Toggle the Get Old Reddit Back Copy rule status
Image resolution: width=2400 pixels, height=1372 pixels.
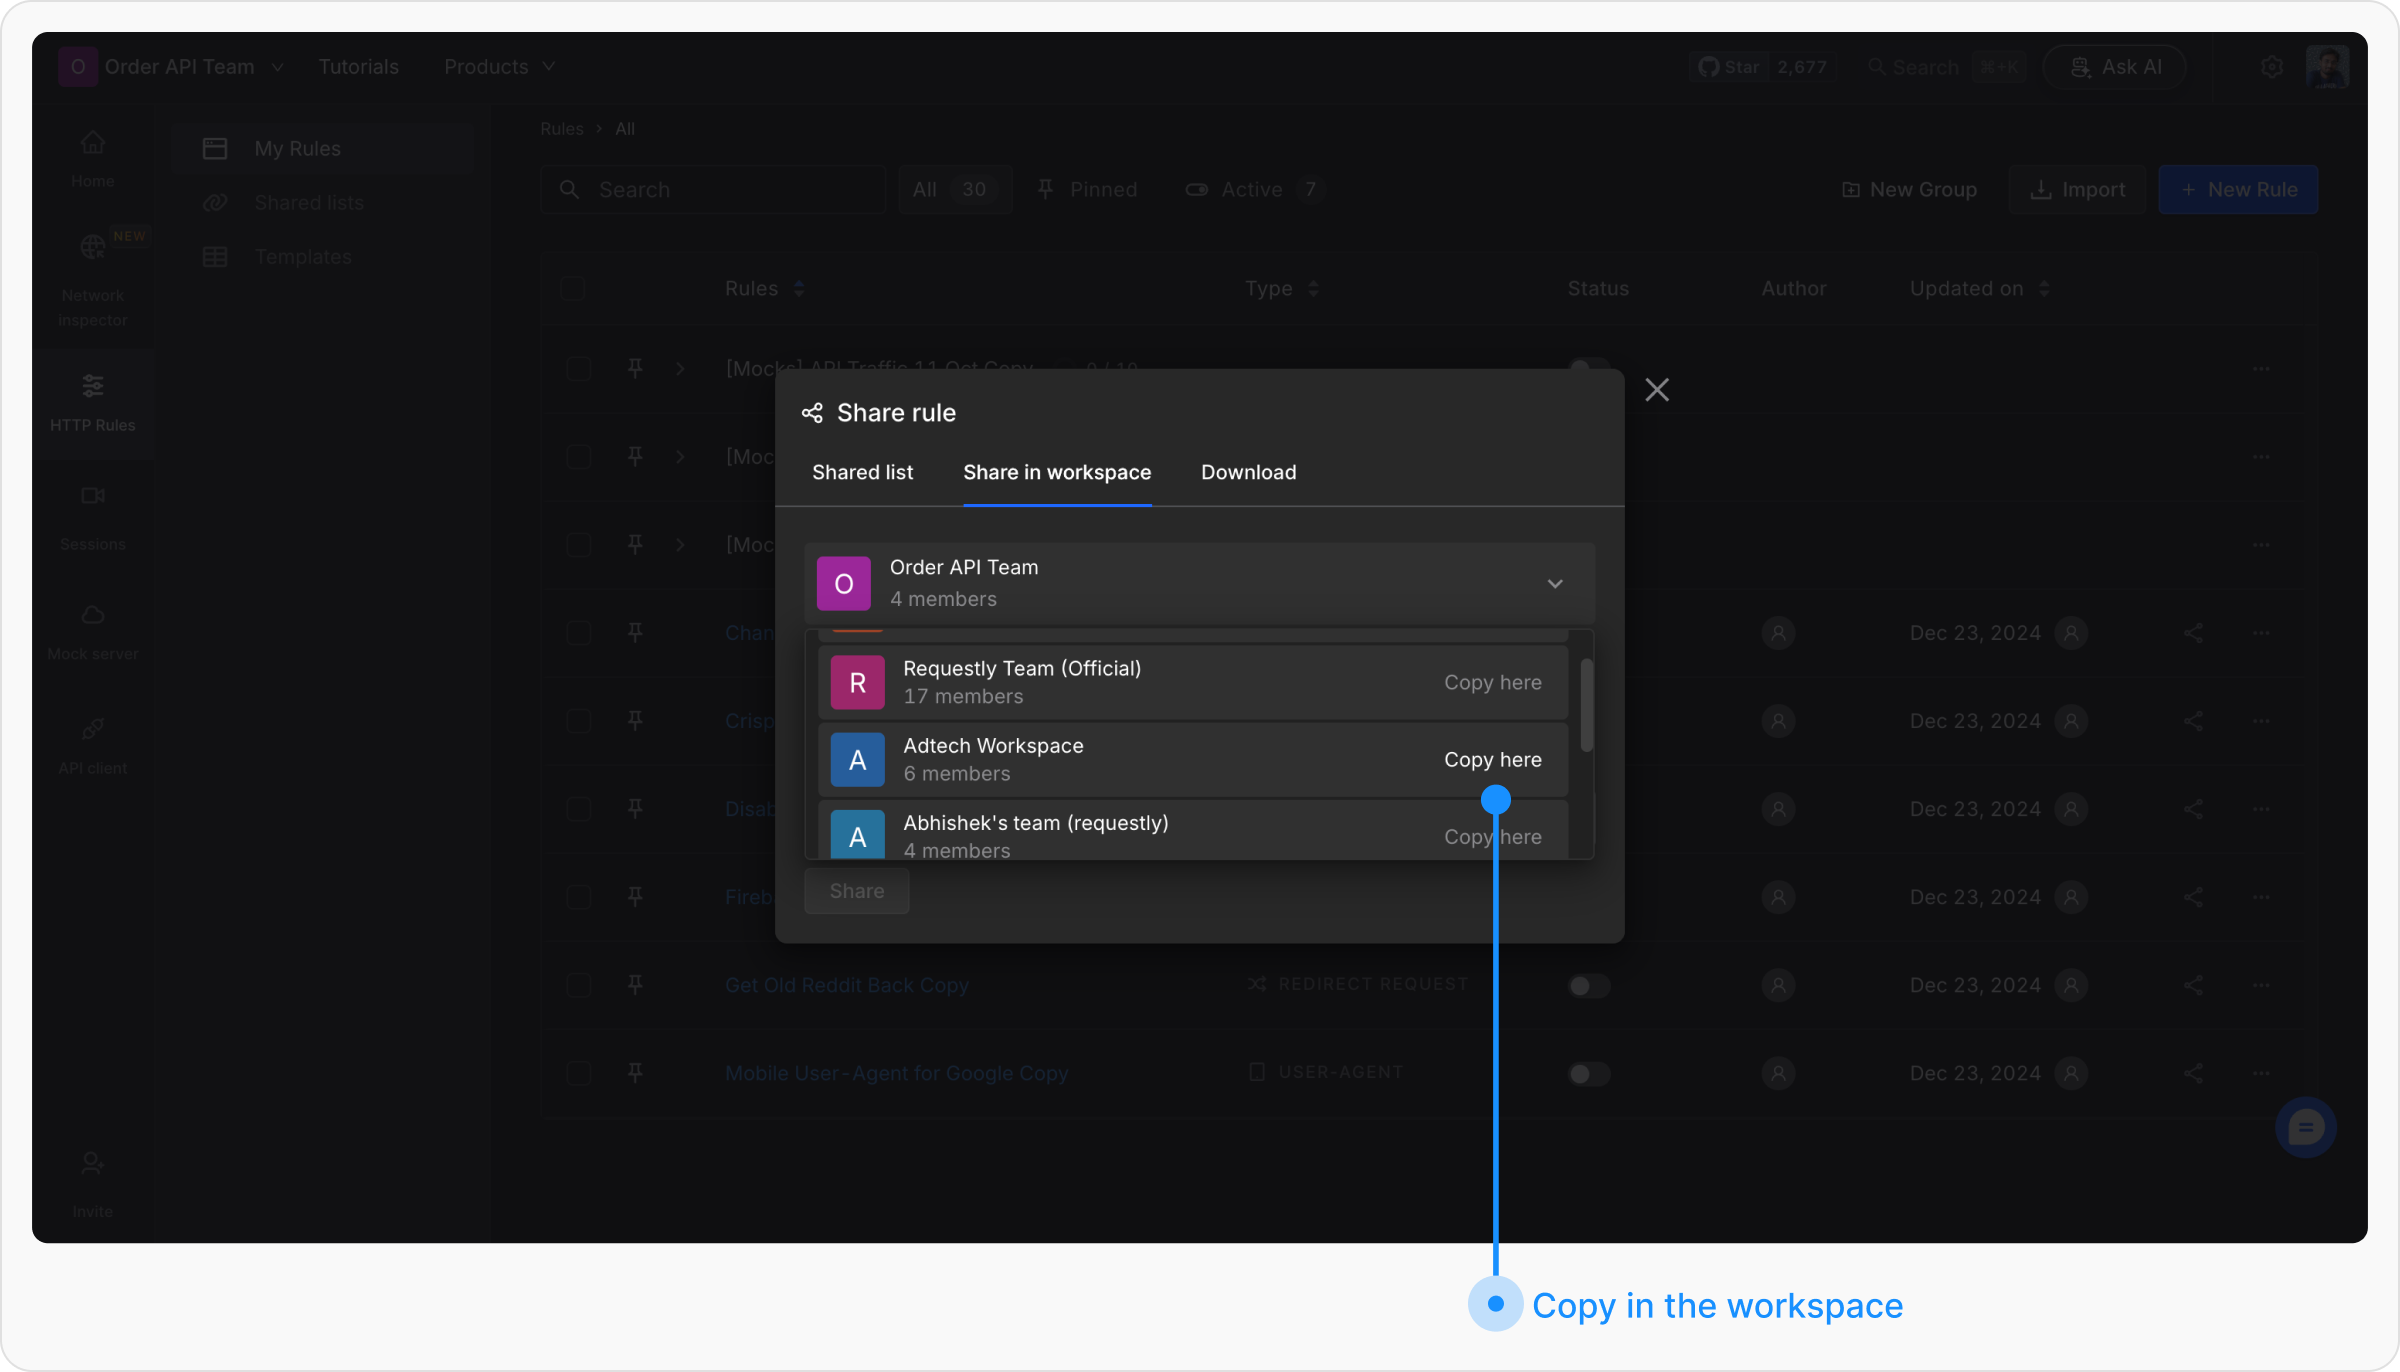1588,986
